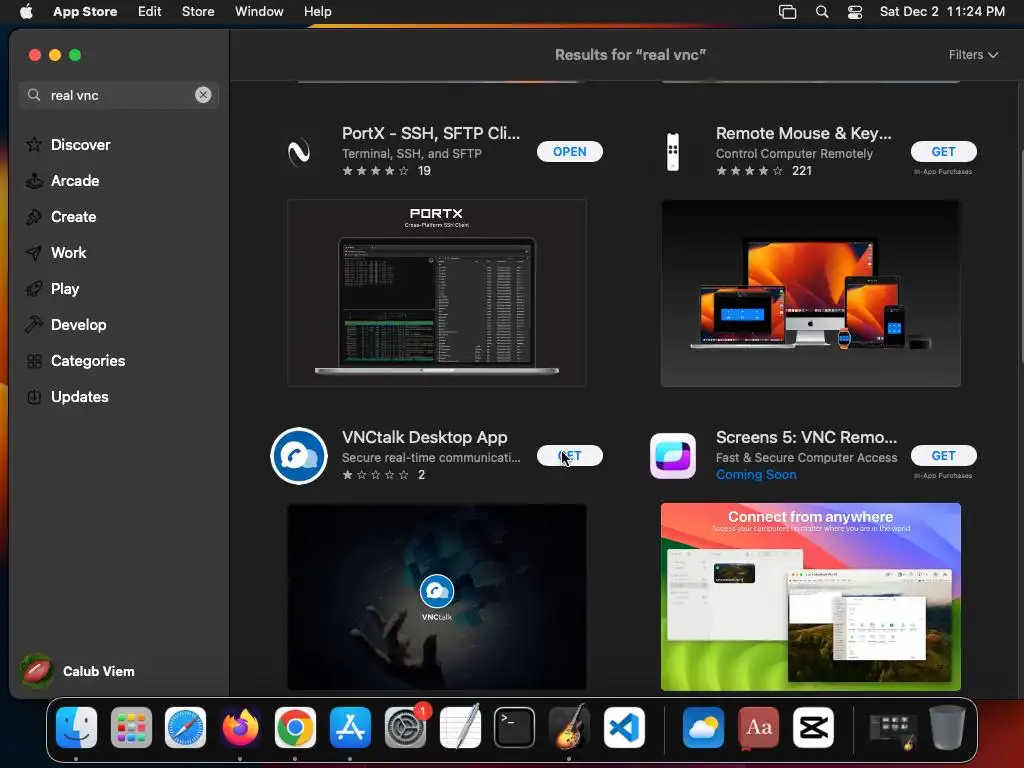Launch GarageBand from the Dock
The width and height of the screenshot is (1024, 768).
[569, 727]
